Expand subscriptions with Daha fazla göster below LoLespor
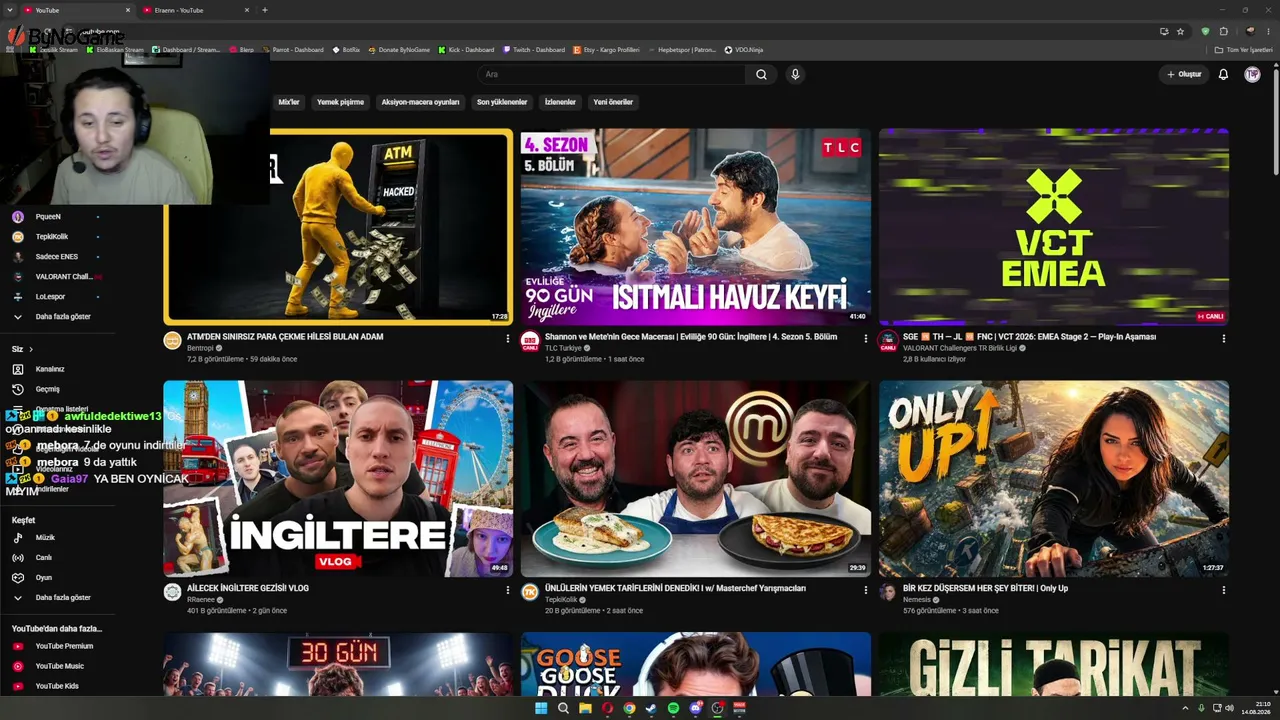Image resolution: width=1280 pixels, height=720 pixels. pyautogui.click(x=60, y=317)
